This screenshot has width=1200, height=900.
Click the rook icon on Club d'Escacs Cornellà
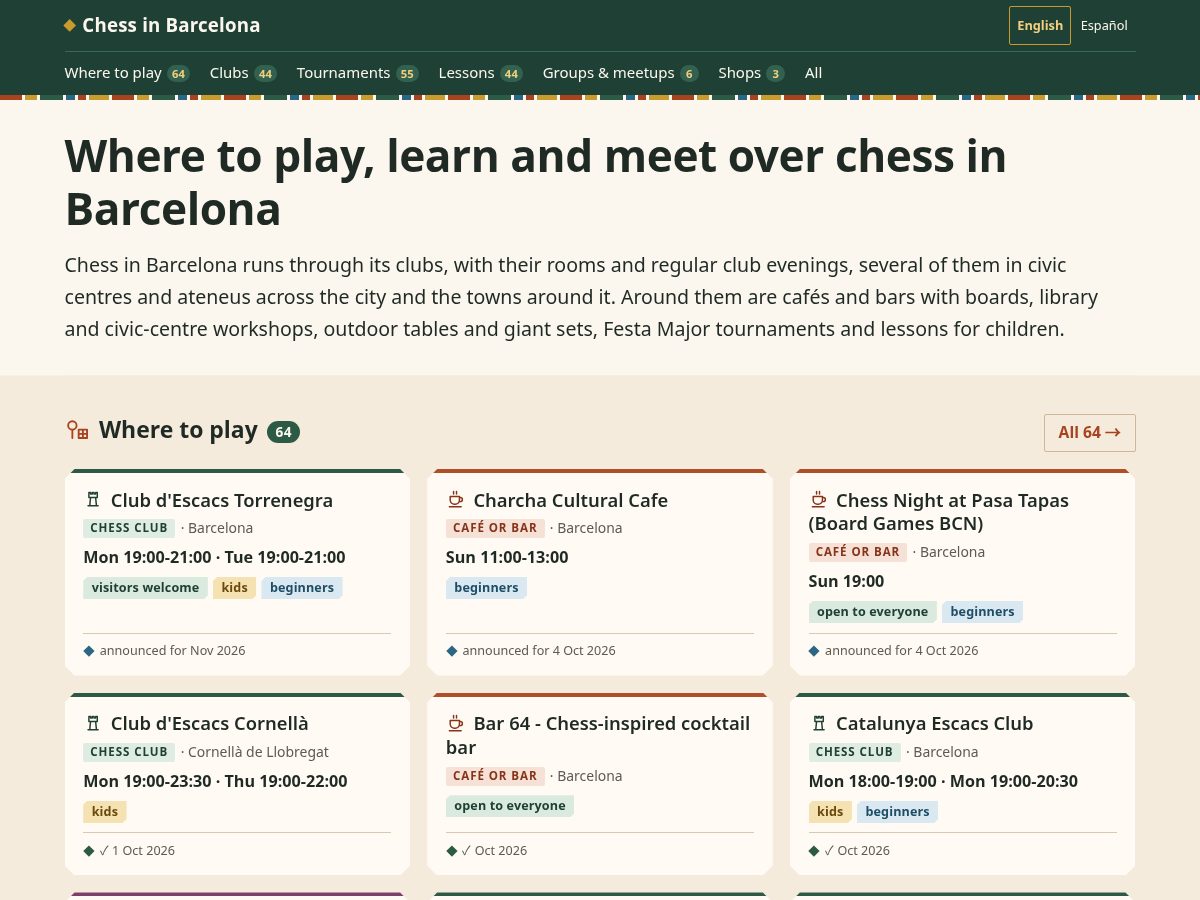click(93, 723)
